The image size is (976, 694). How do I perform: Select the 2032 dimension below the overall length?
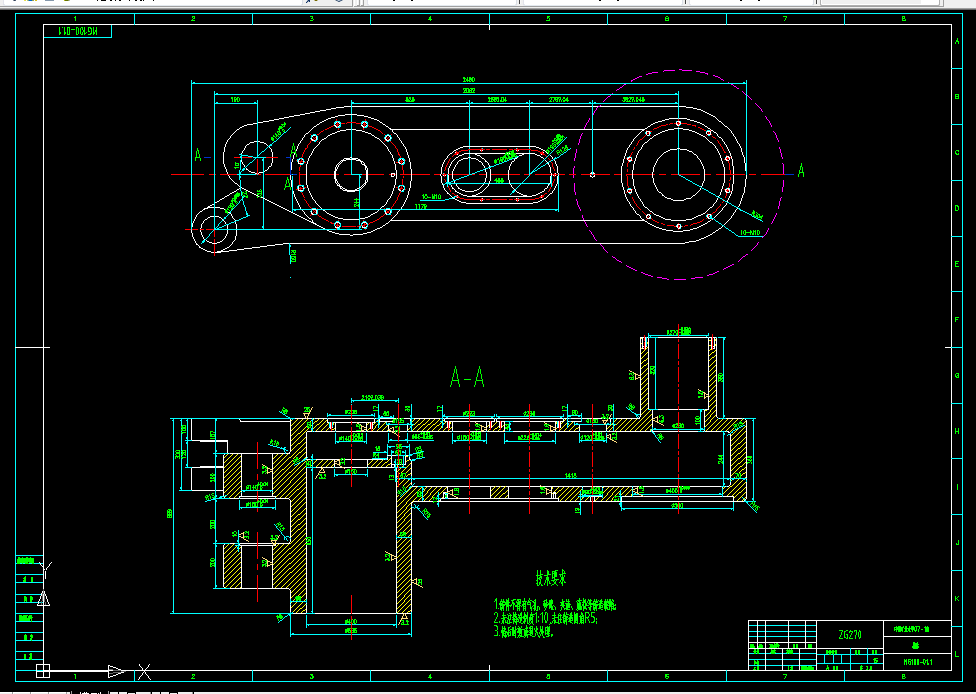coord(469,91)
